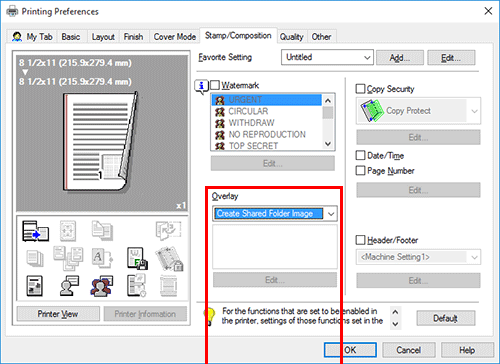The width and height of the screenshot is (500, 364).
Task: Go to the Quality tab
Action: [292, 37]
